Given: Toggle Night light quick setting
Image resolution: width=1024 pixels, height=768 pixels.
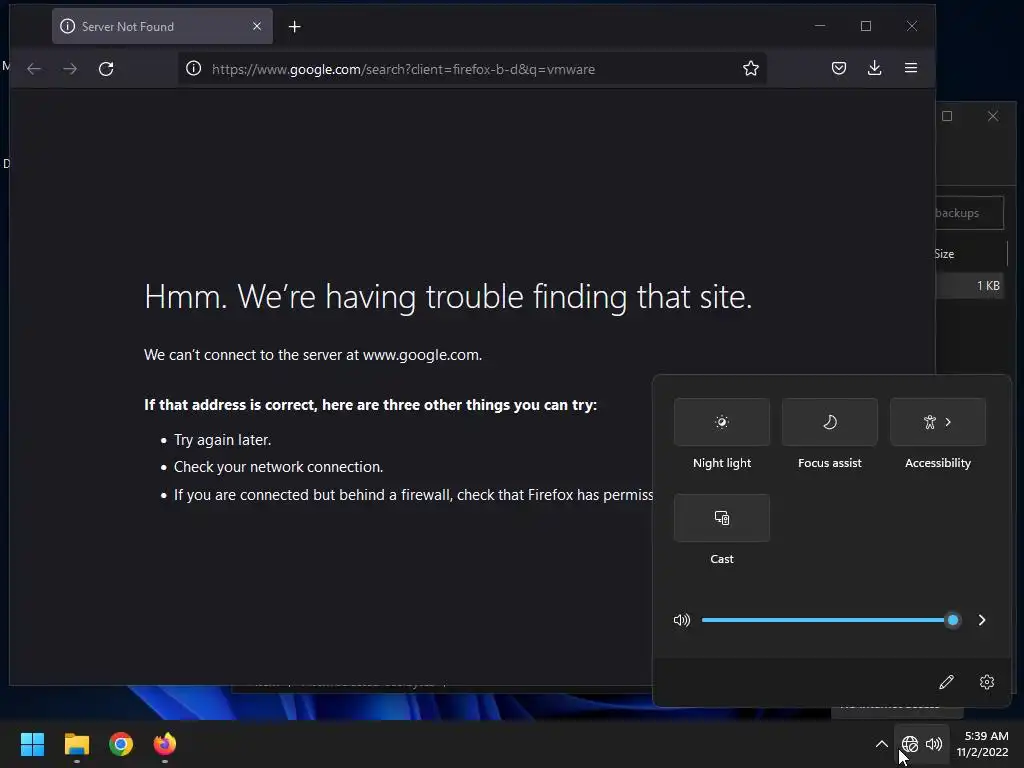Looking at the screenshot, I should click(x=722, y=422).
